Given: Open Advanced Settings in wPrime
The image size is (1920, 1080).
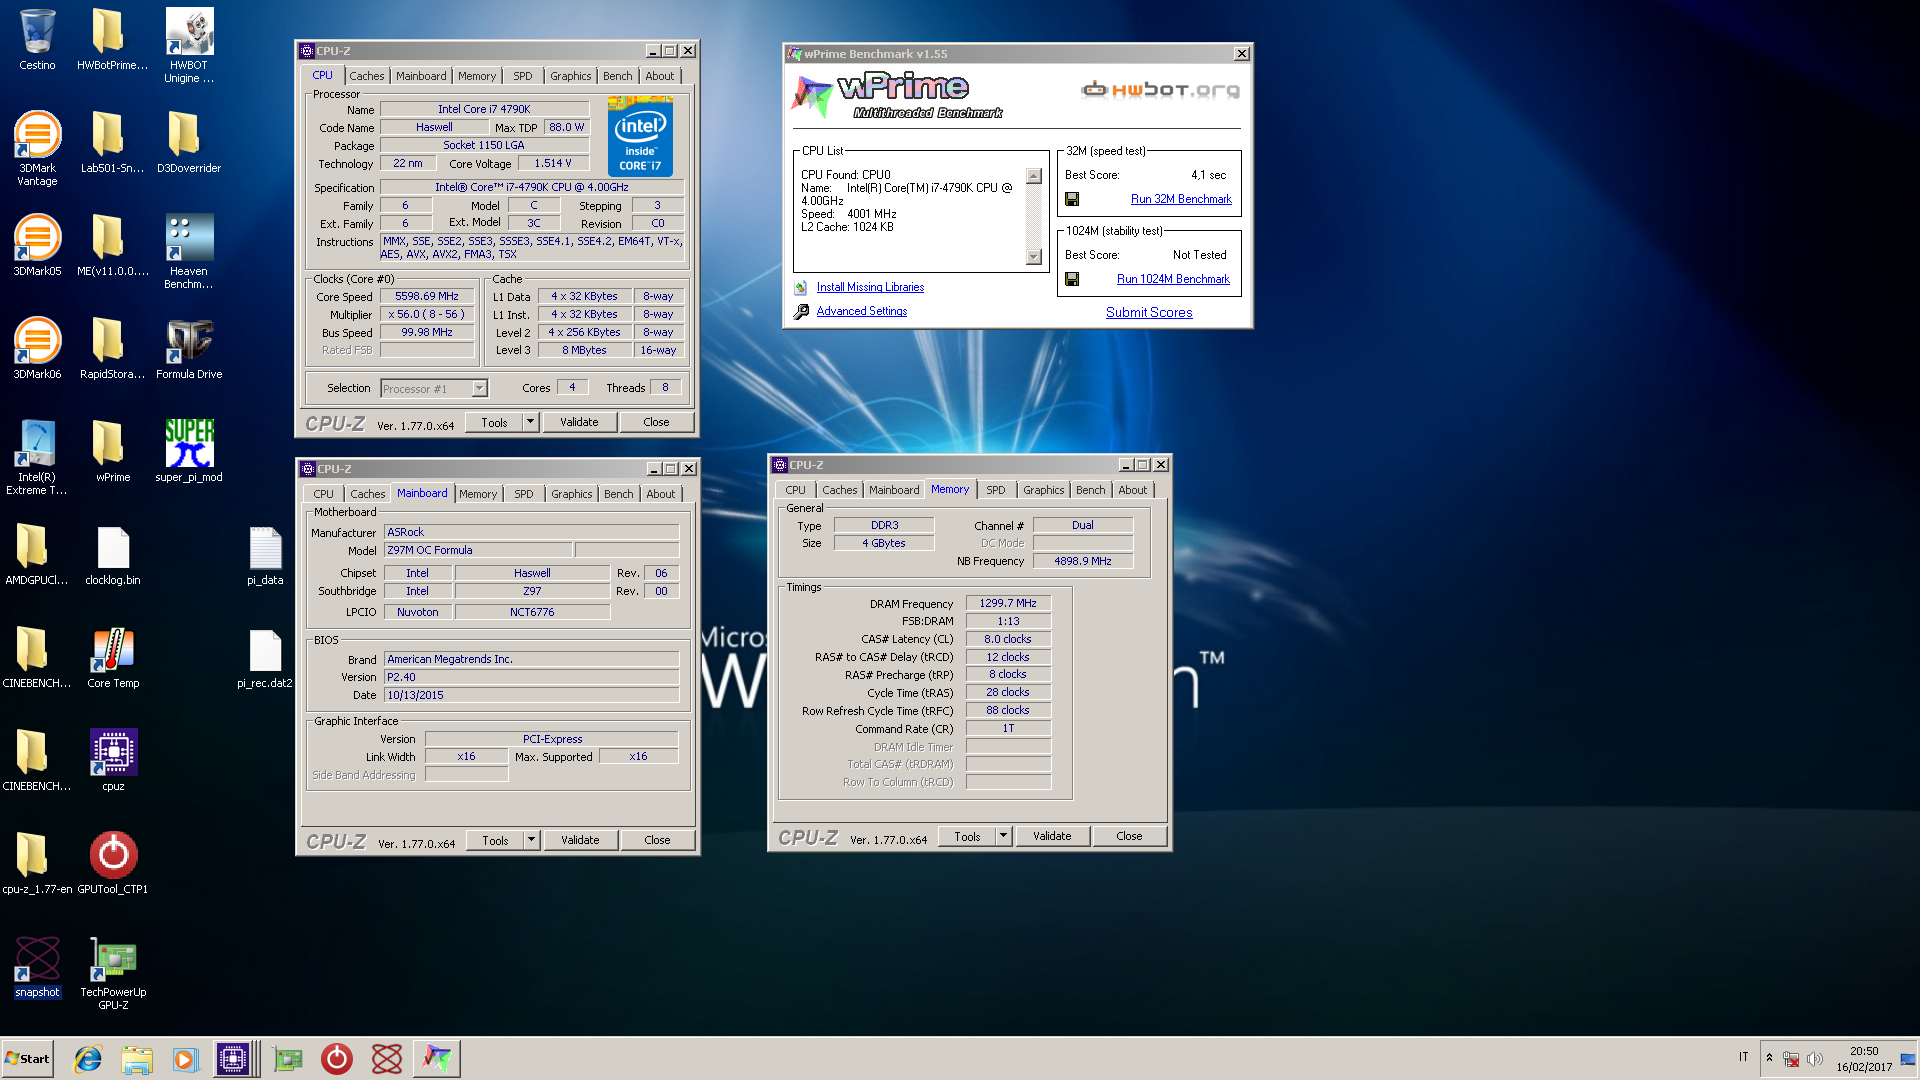Looking at the screenshot, I should click(862, 311).
